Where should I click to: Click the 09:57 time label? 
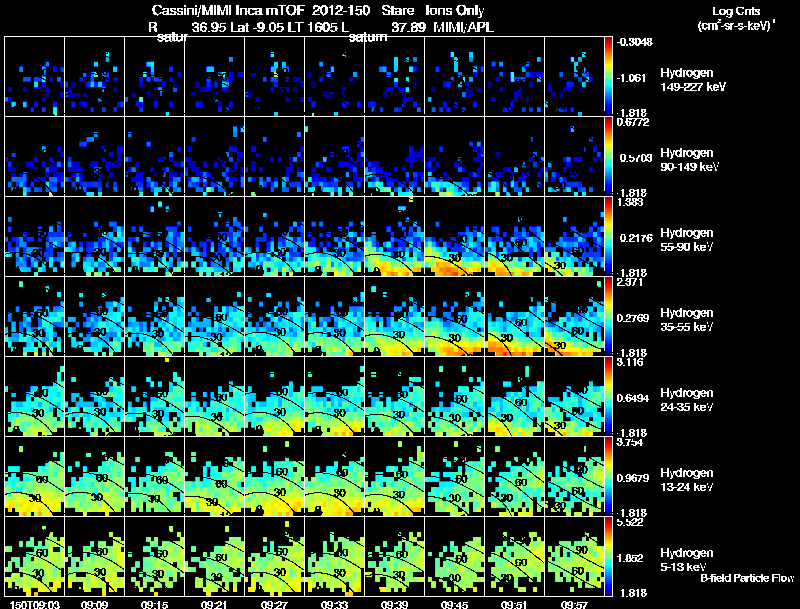point(574,604)
